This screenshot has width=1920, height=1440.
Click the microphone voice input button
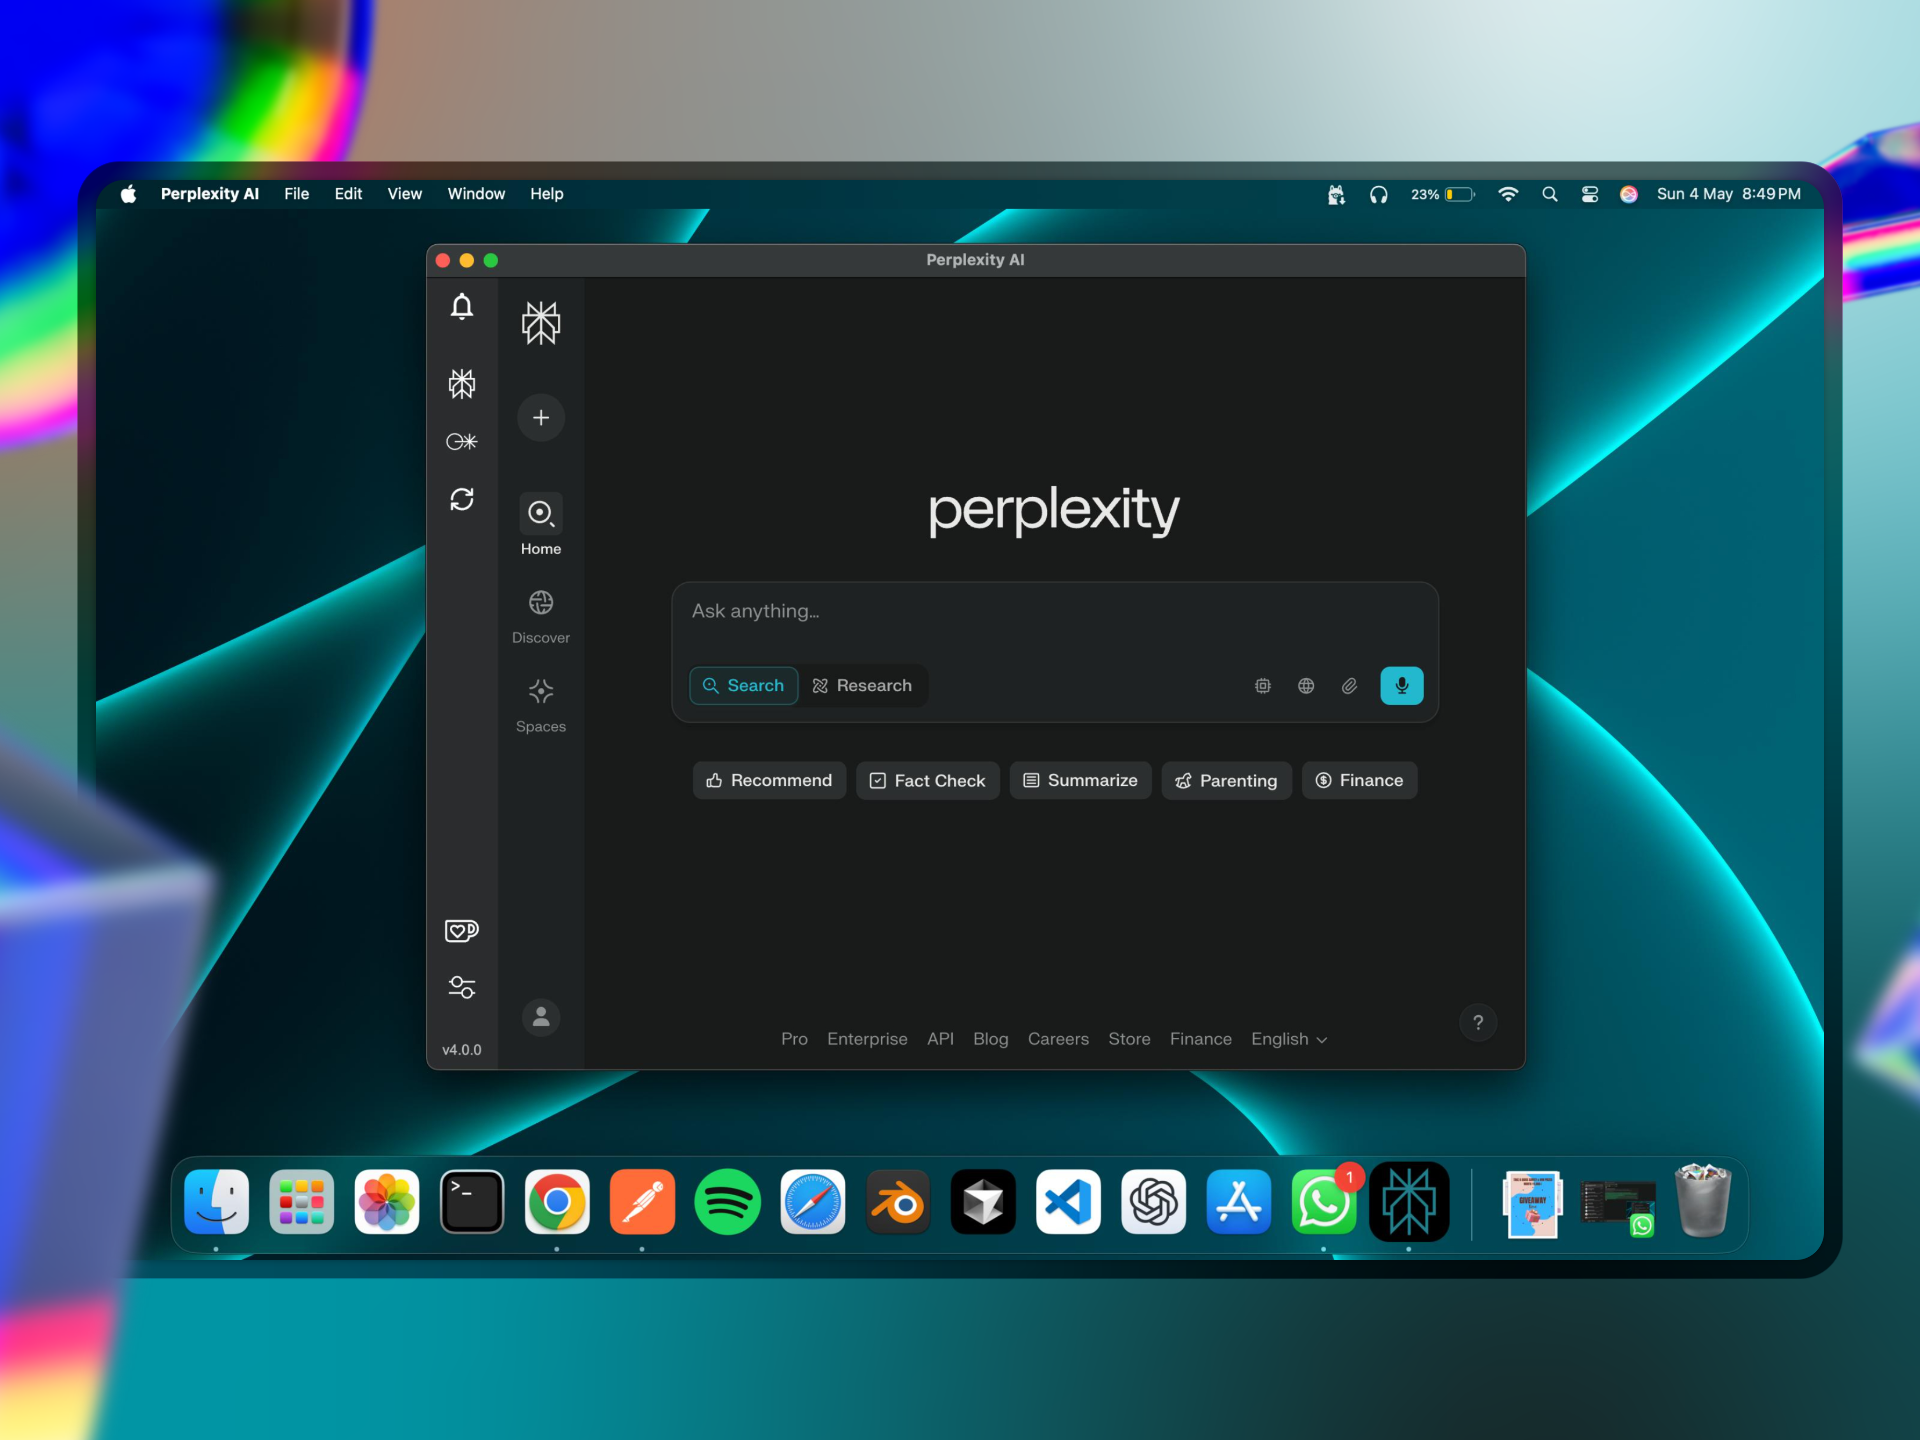1401,685
